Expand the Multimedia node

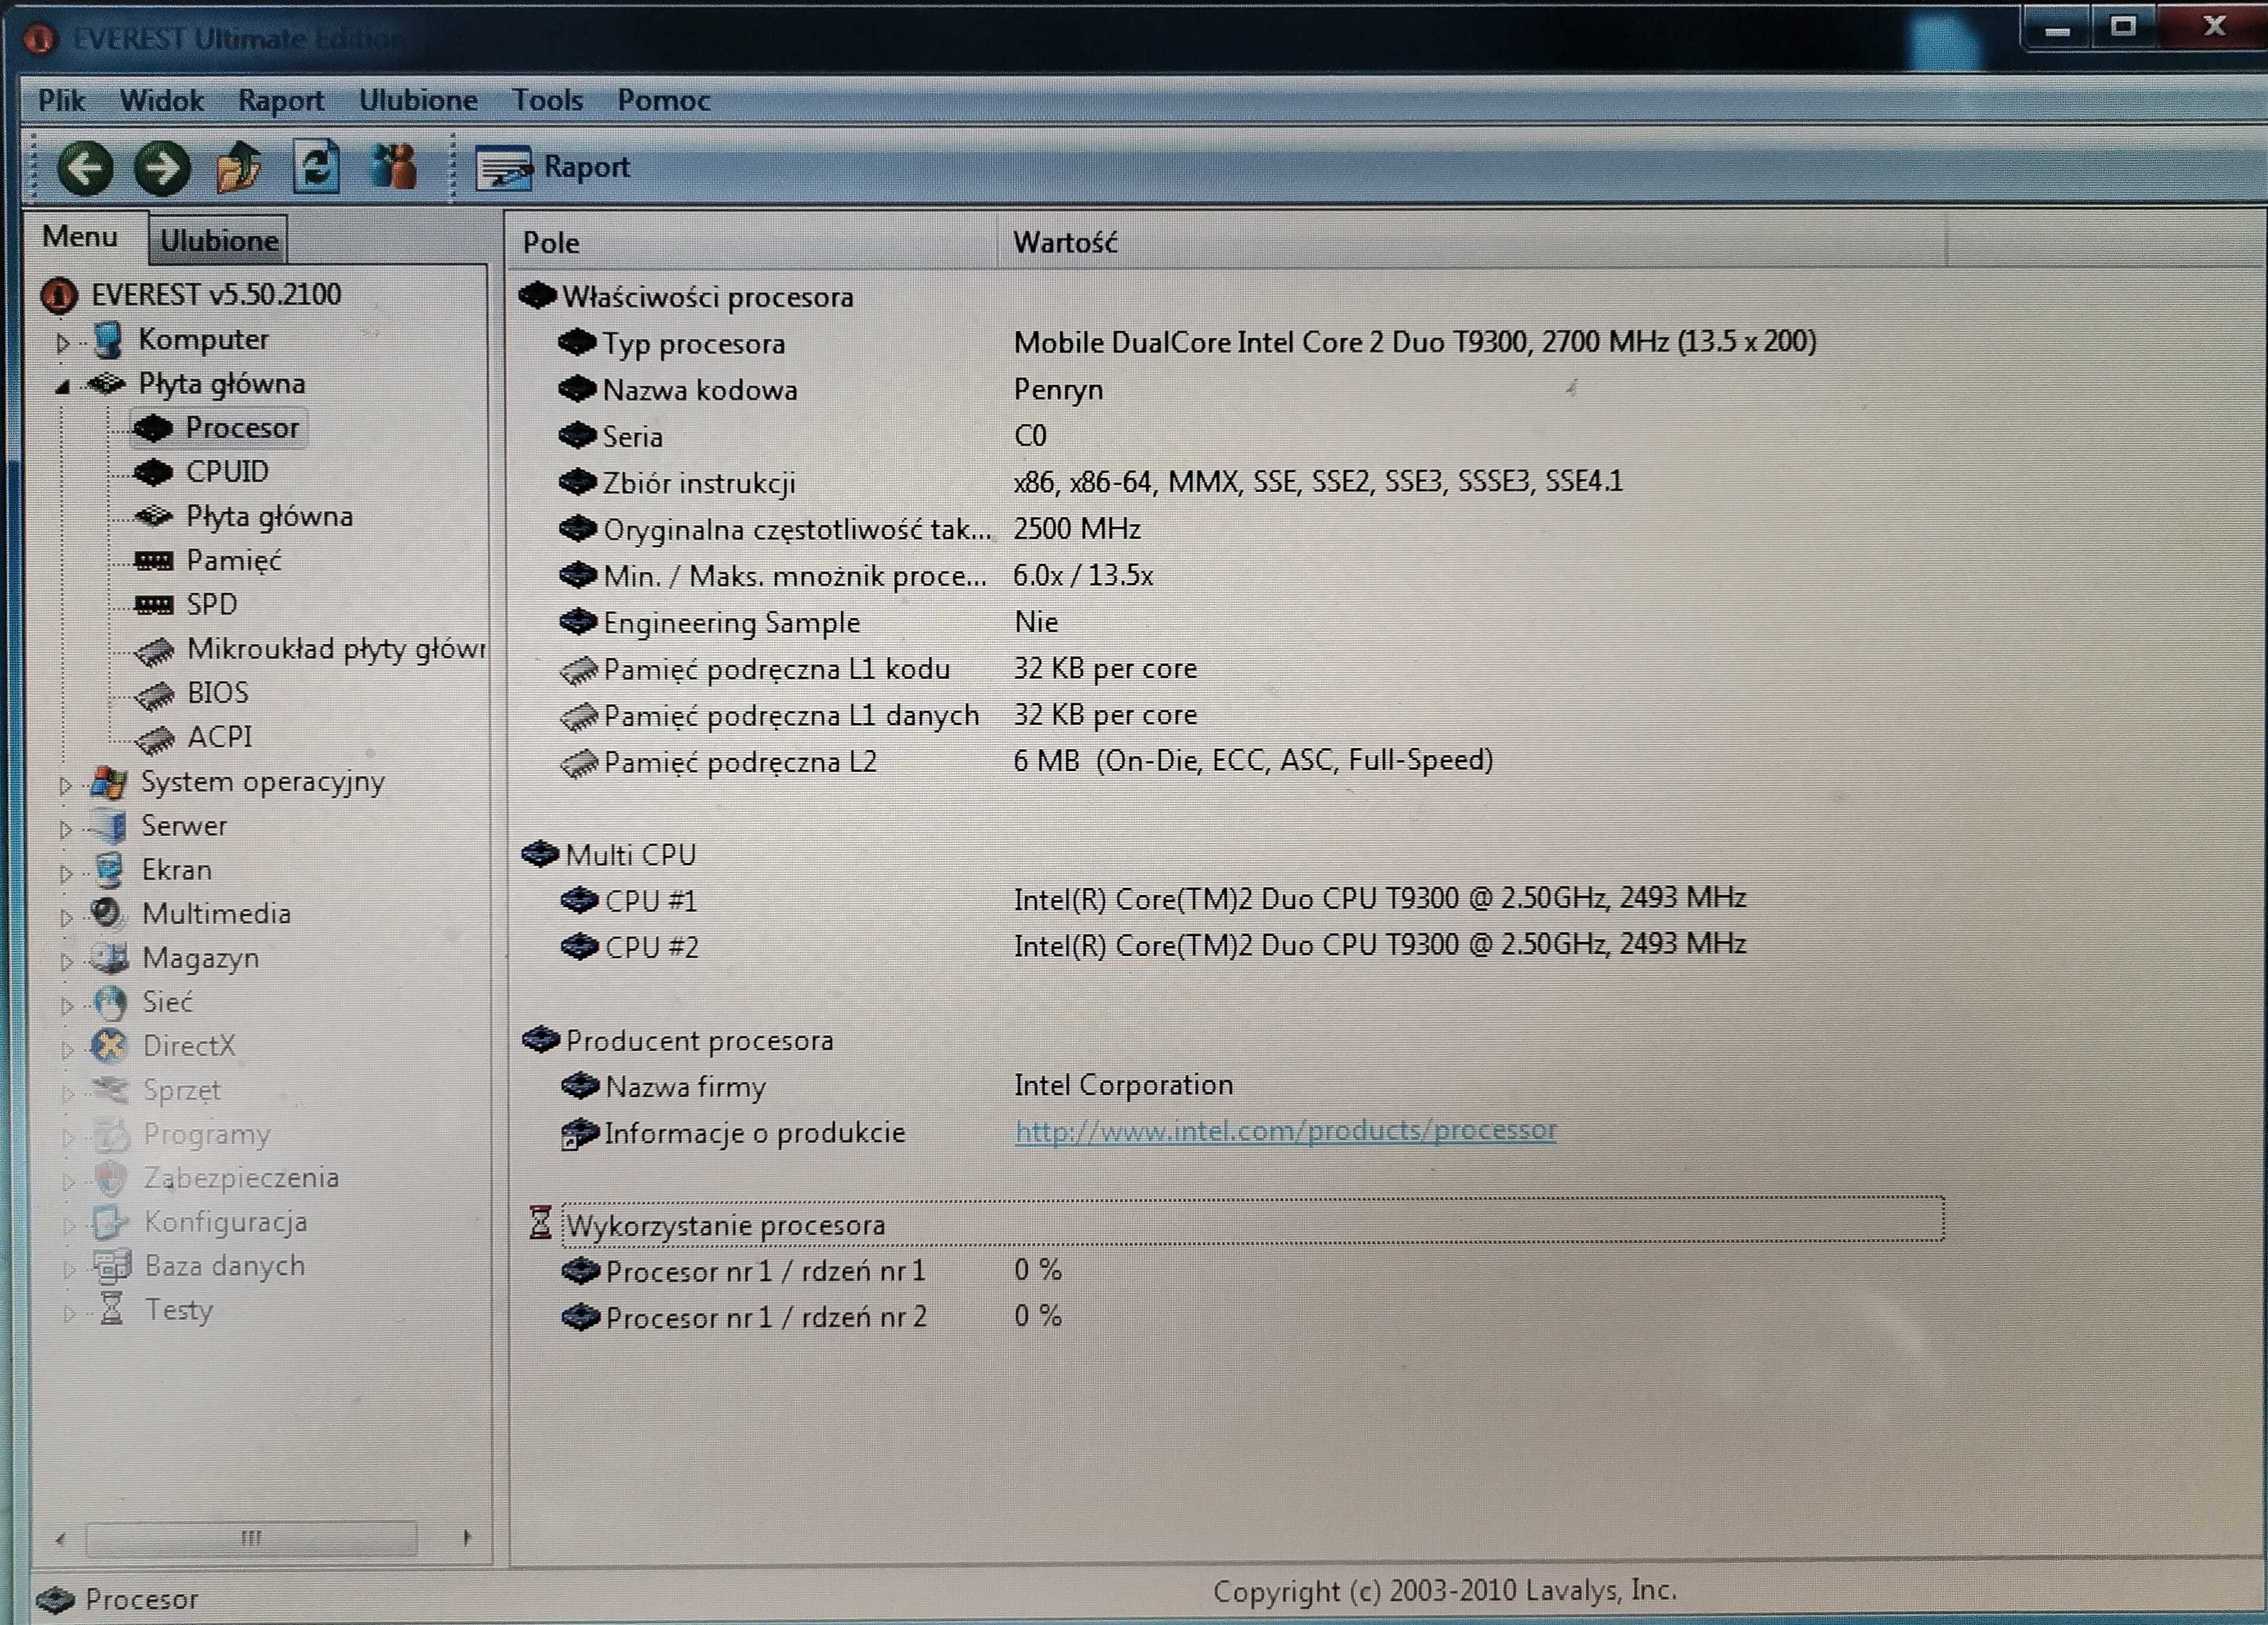(66, 917)
